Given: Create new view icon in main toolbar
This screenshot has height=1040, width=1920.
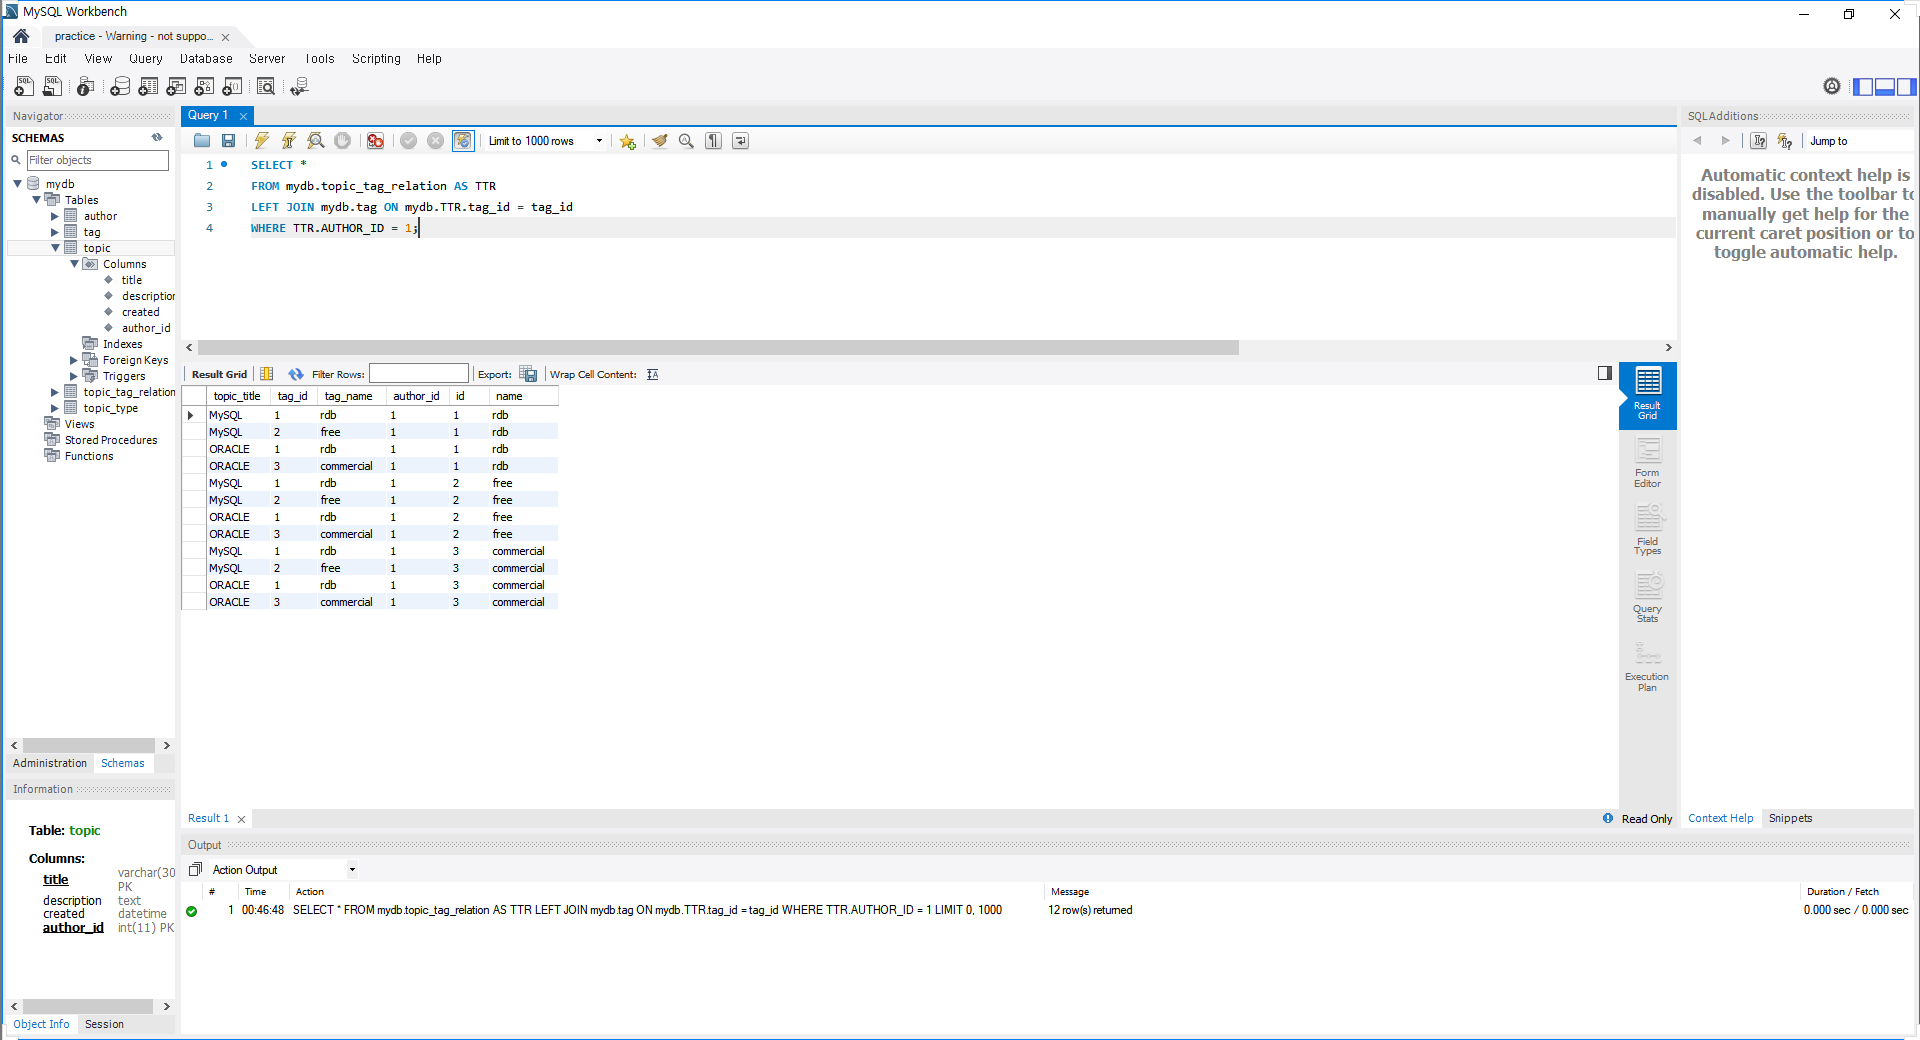Looking at the screenshot, I should pos(176,87).
